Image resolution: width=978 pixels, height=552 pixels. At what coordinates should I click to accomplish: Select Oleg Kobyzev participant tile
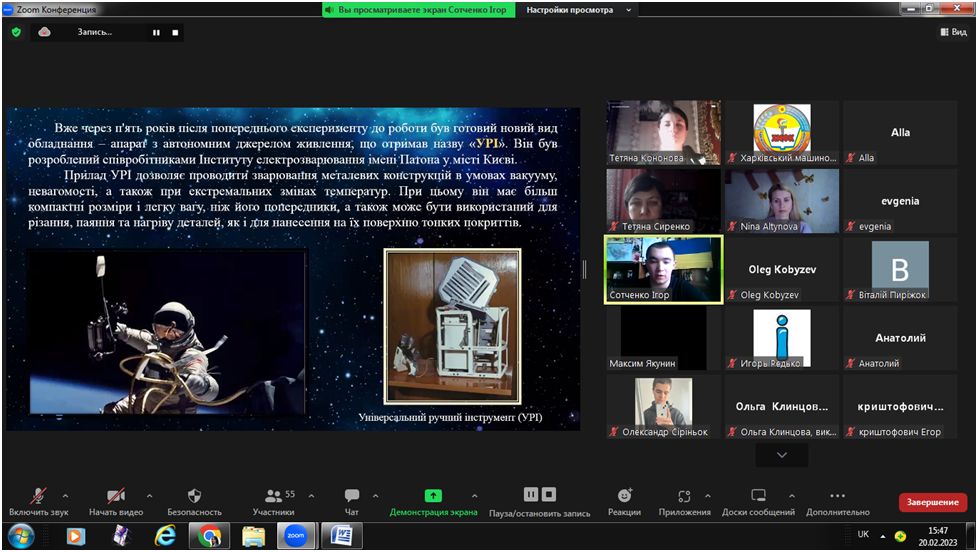click(x=782, y=269)
